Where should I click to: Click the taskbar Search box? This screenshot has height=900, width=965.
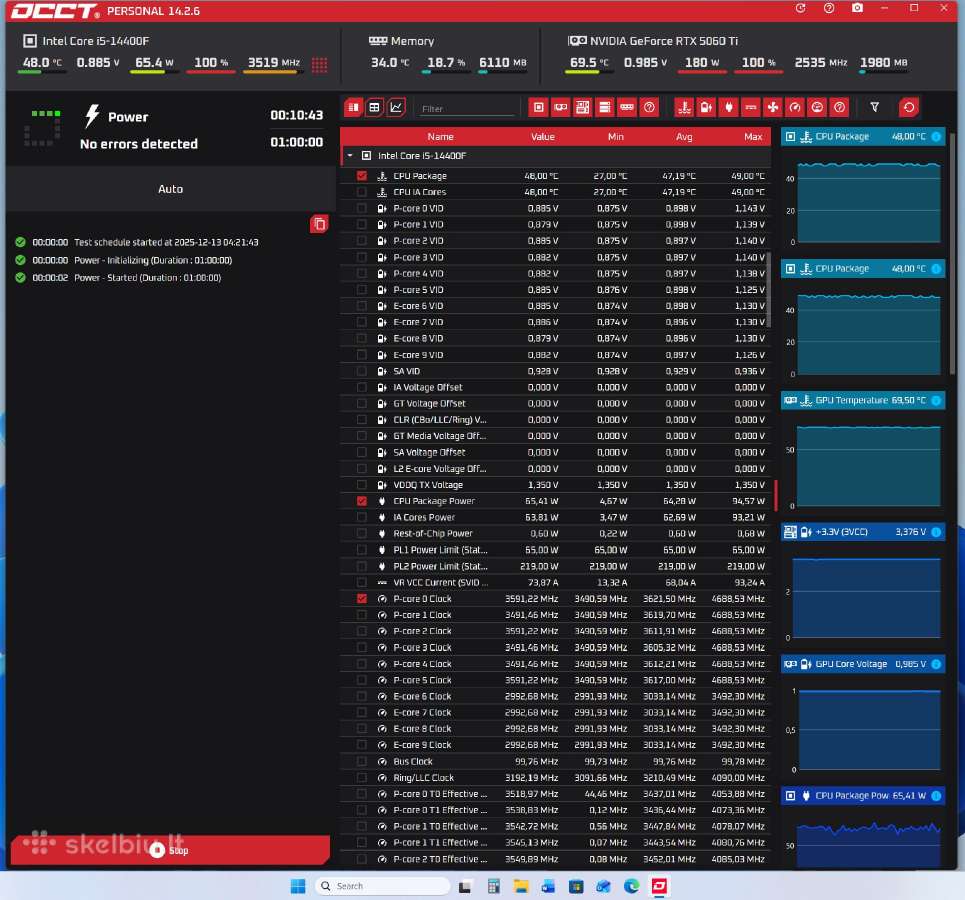(x=382, y=886)
